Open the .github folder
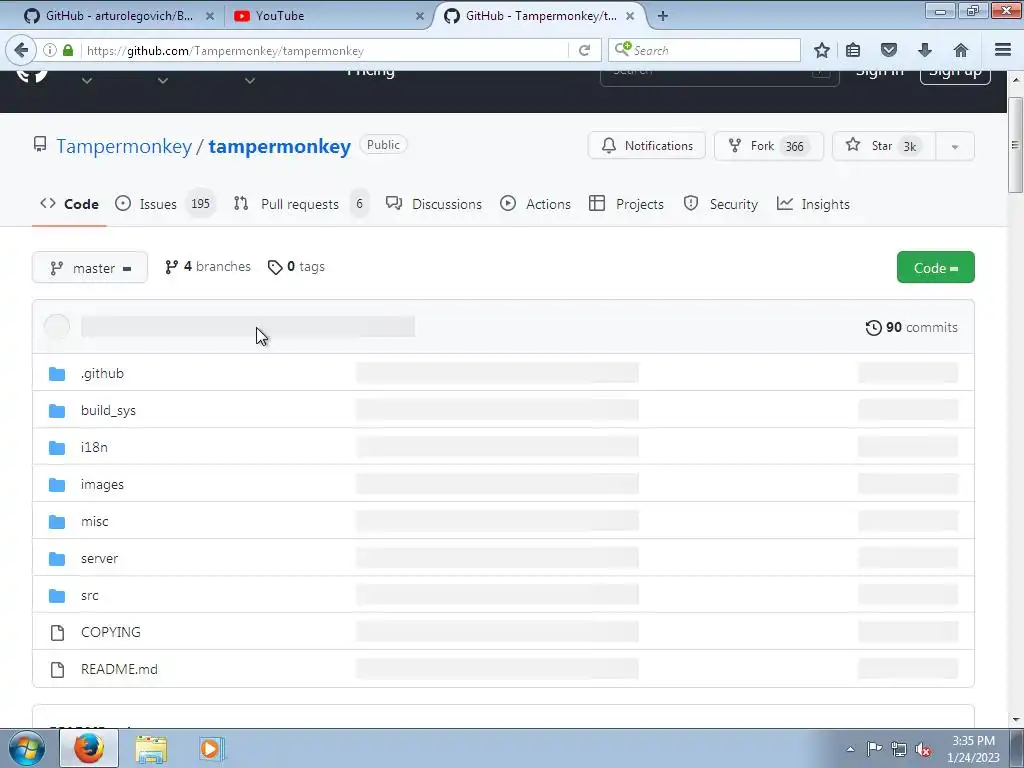This screenshot has width=1024, height=768. (x=102, y=374)
